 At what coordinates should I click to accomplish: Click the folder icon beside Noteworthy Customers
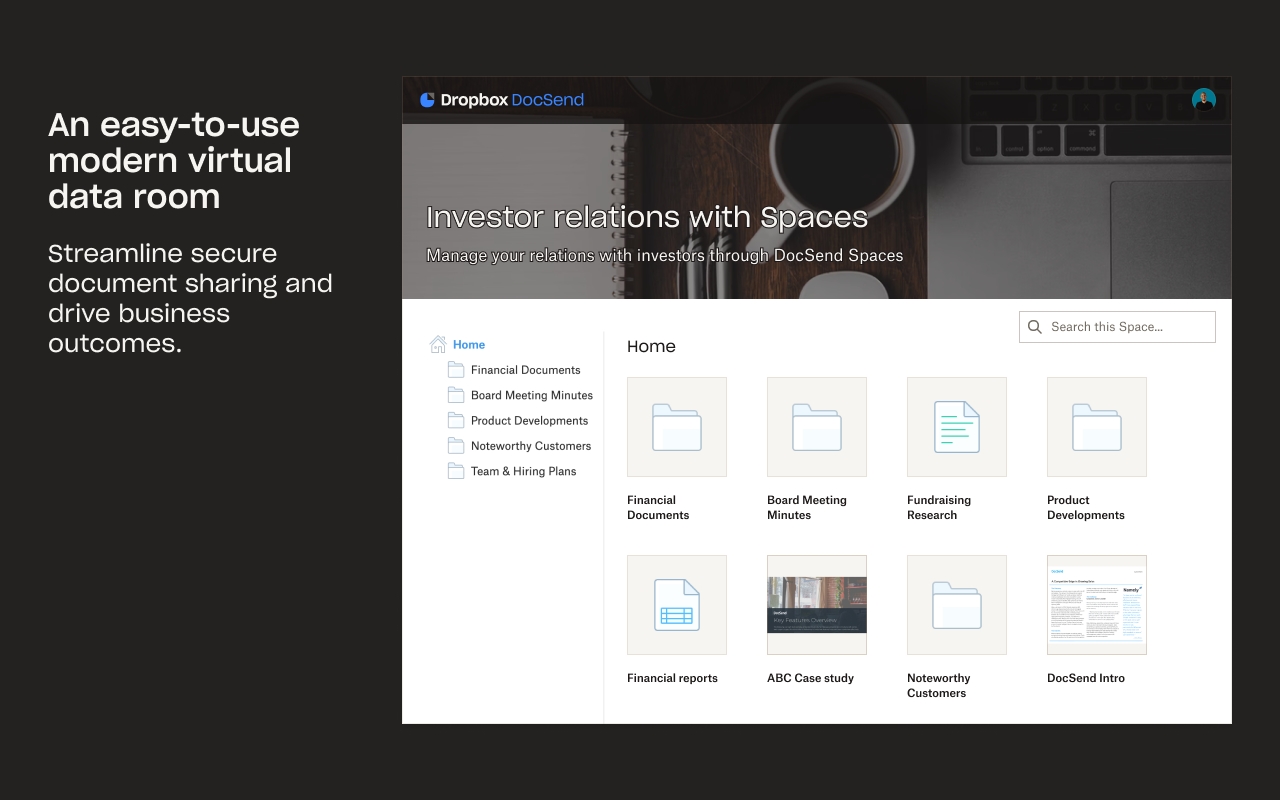pyautogui.click(x=455, y=445)
